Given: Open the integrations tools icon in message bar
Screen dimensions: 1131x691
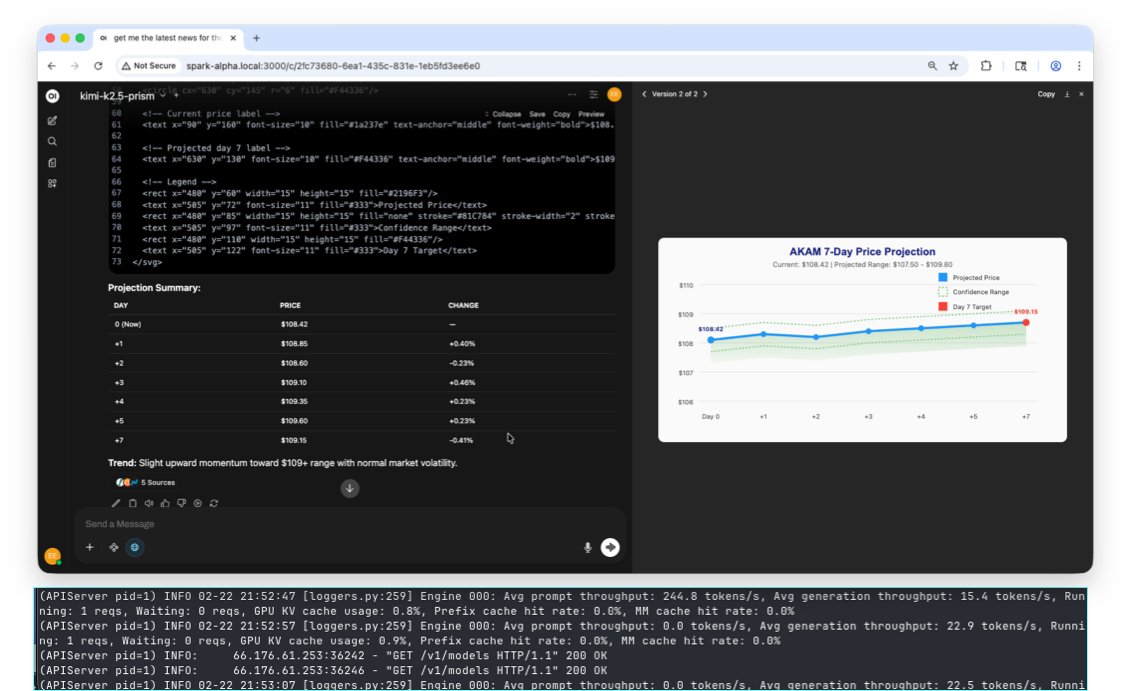Looking at the screenshot, I should (x=113, y=547).
